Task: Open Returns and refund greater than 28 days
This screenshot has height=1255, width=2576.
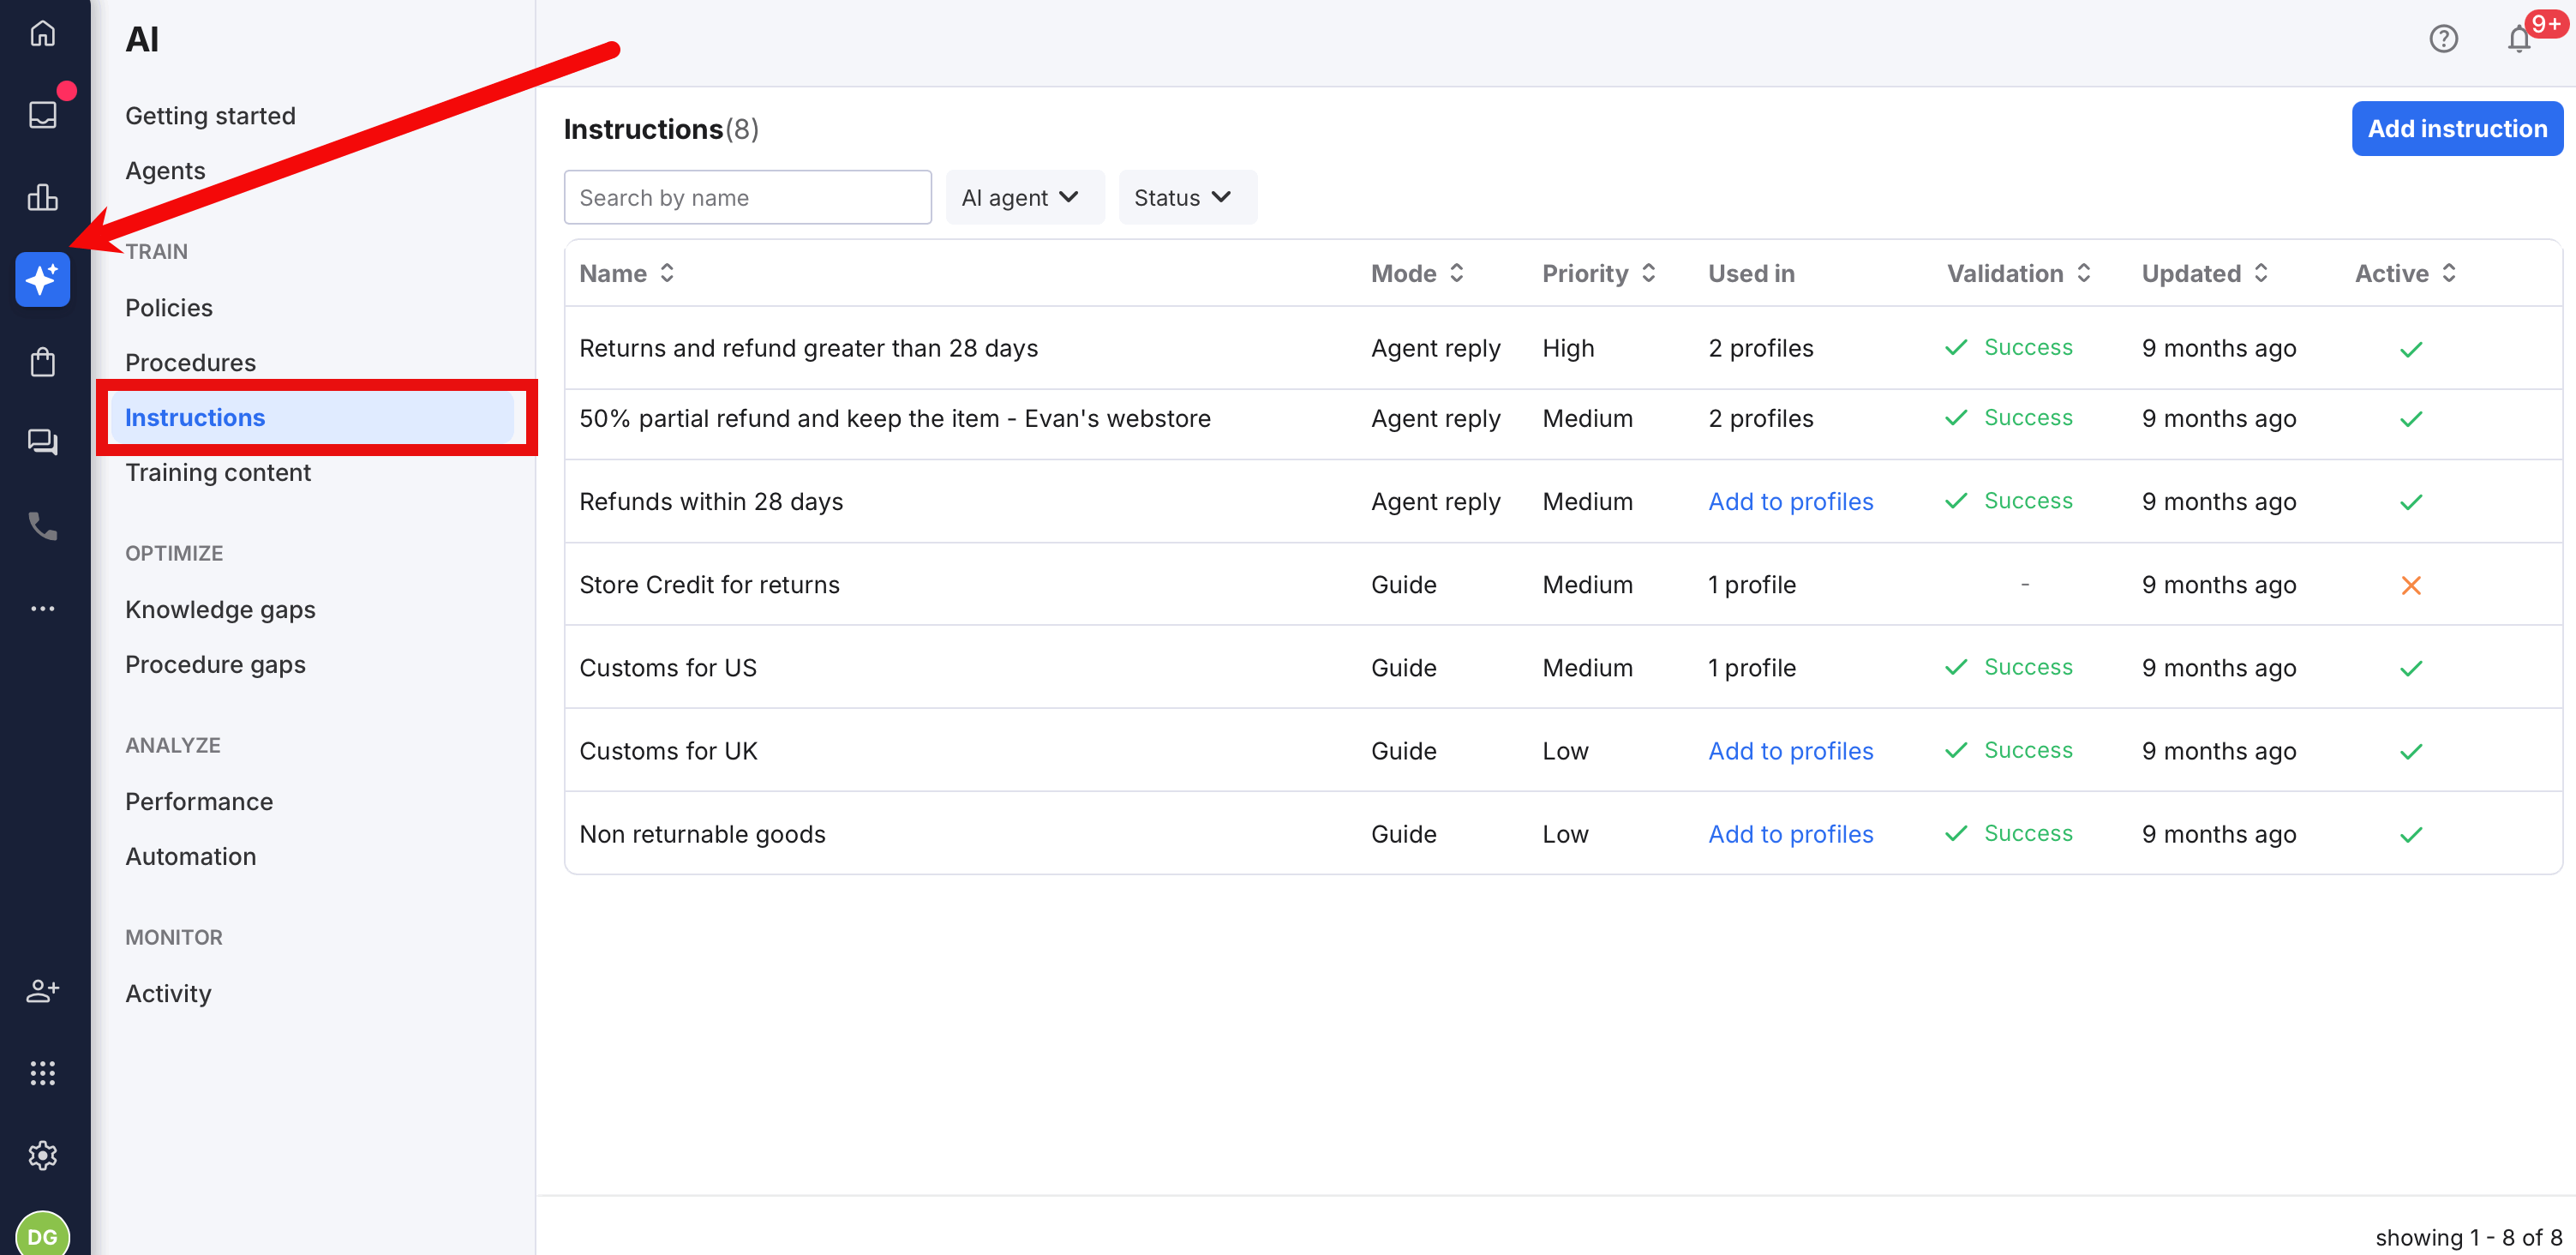Action: point(808,349)
